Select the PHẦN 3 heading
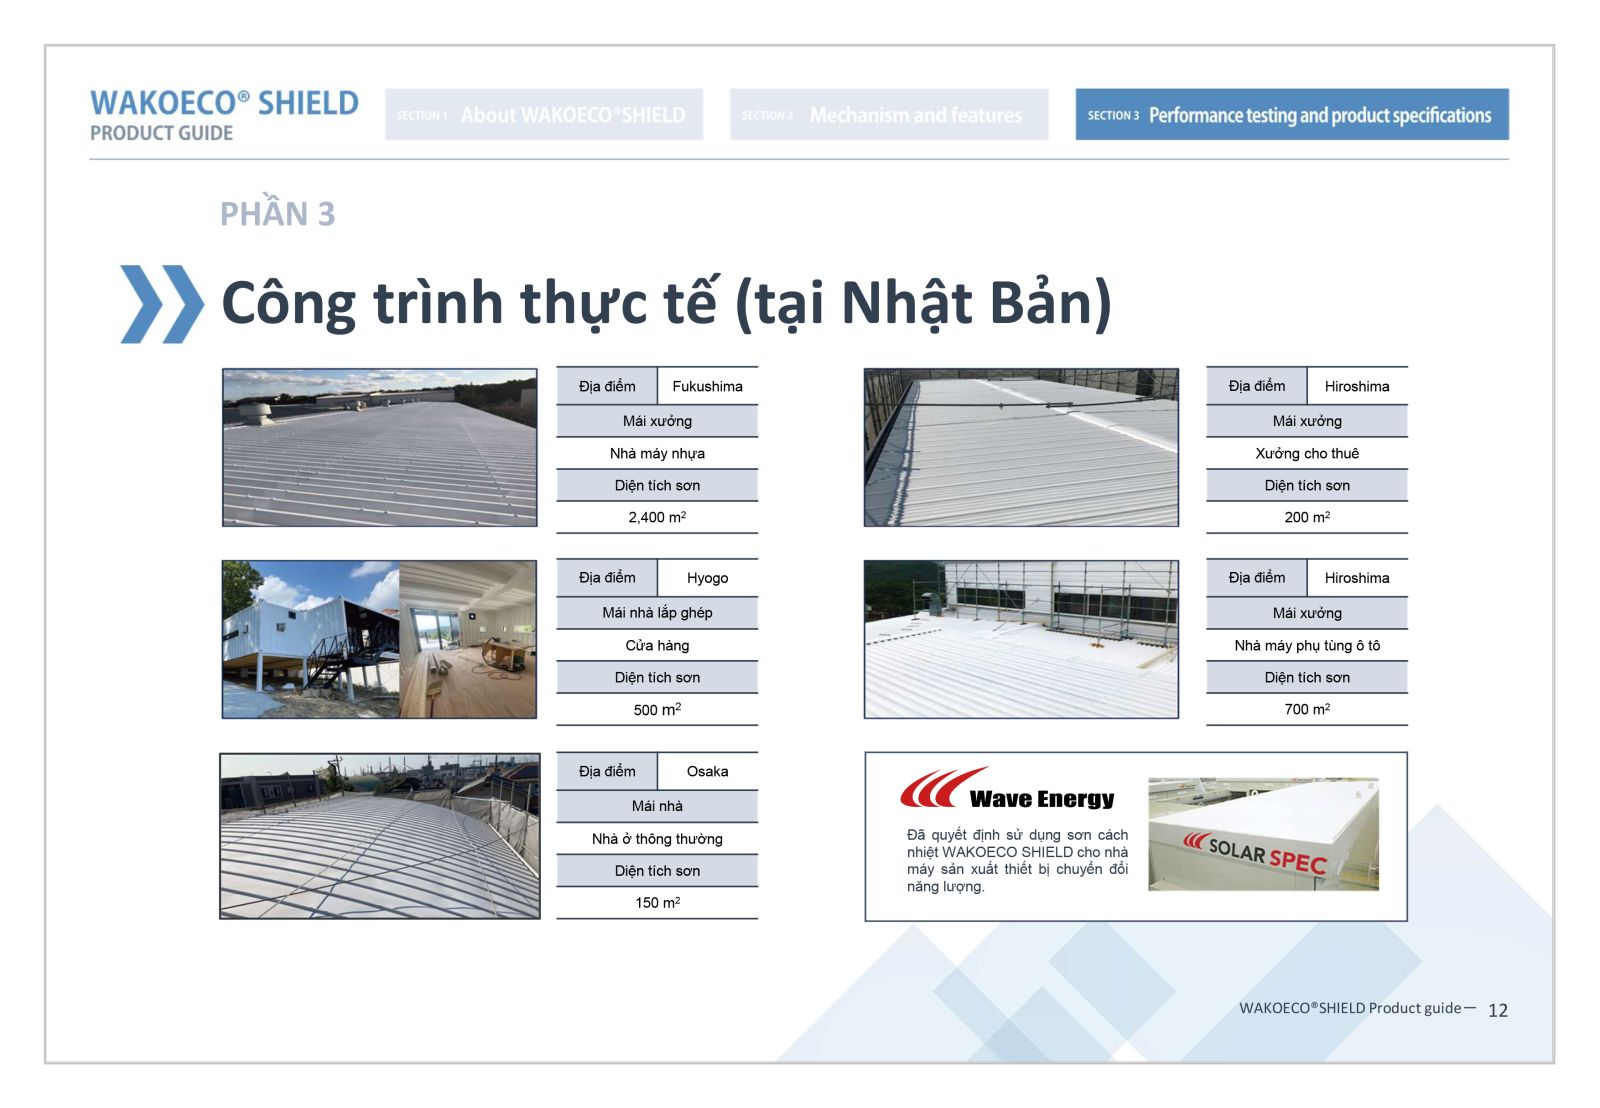1600x1108 pixels. click(x=277, y=214)
